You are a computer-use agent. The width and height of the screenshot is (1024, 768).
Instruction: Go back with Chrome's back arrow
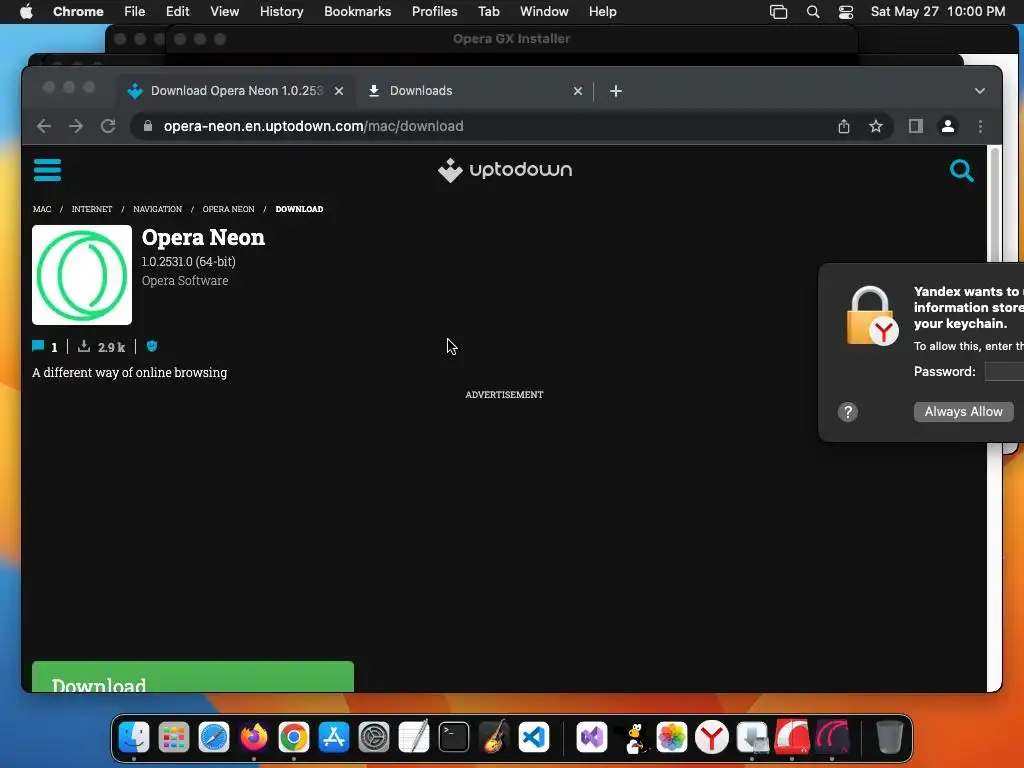pos(44,126)
